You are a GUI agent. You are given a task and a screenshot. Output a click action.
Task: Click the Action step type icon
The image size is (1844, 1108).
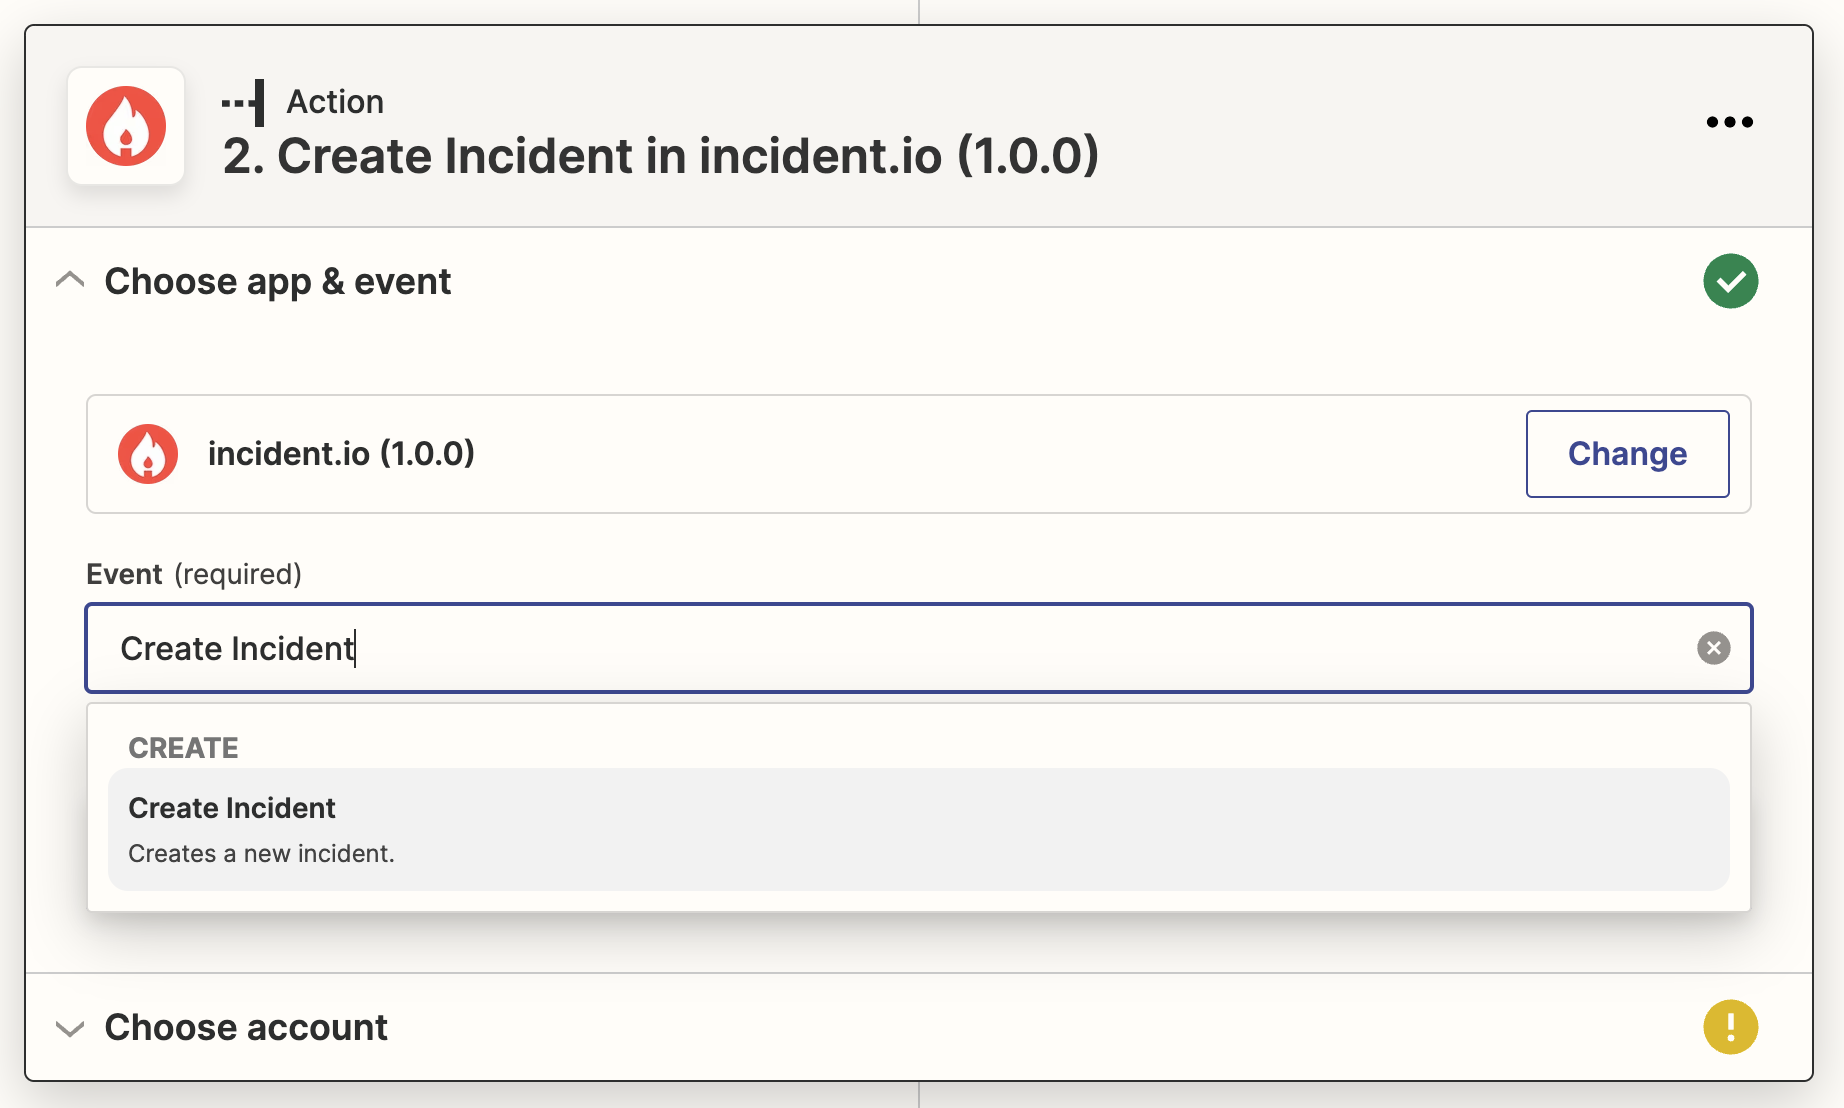[x=244, y=102]
